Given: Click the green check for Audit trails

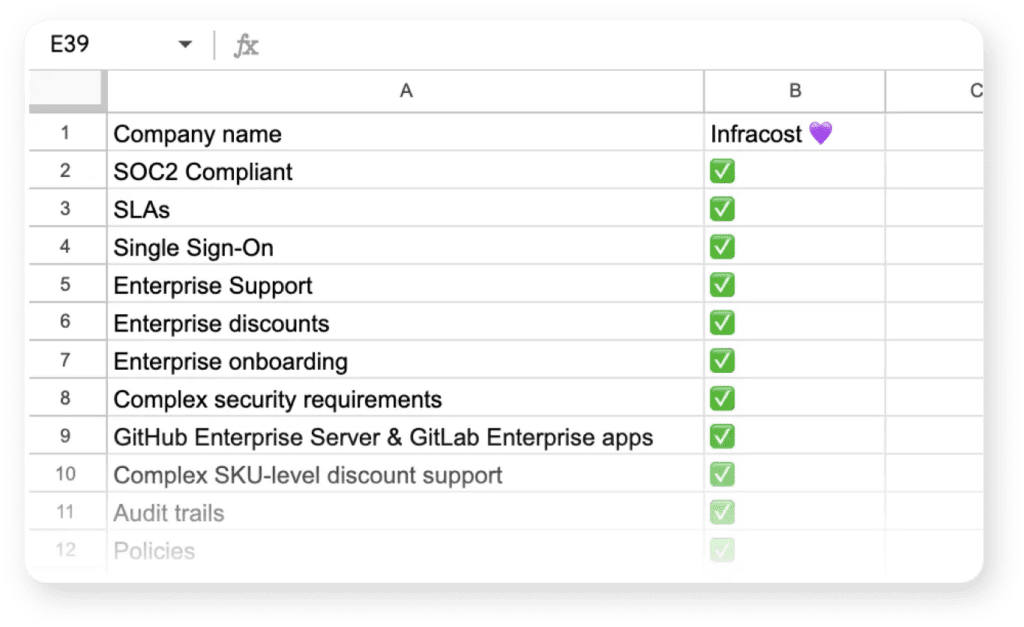Looking at the screenshot, I should (x=722, y=512).
